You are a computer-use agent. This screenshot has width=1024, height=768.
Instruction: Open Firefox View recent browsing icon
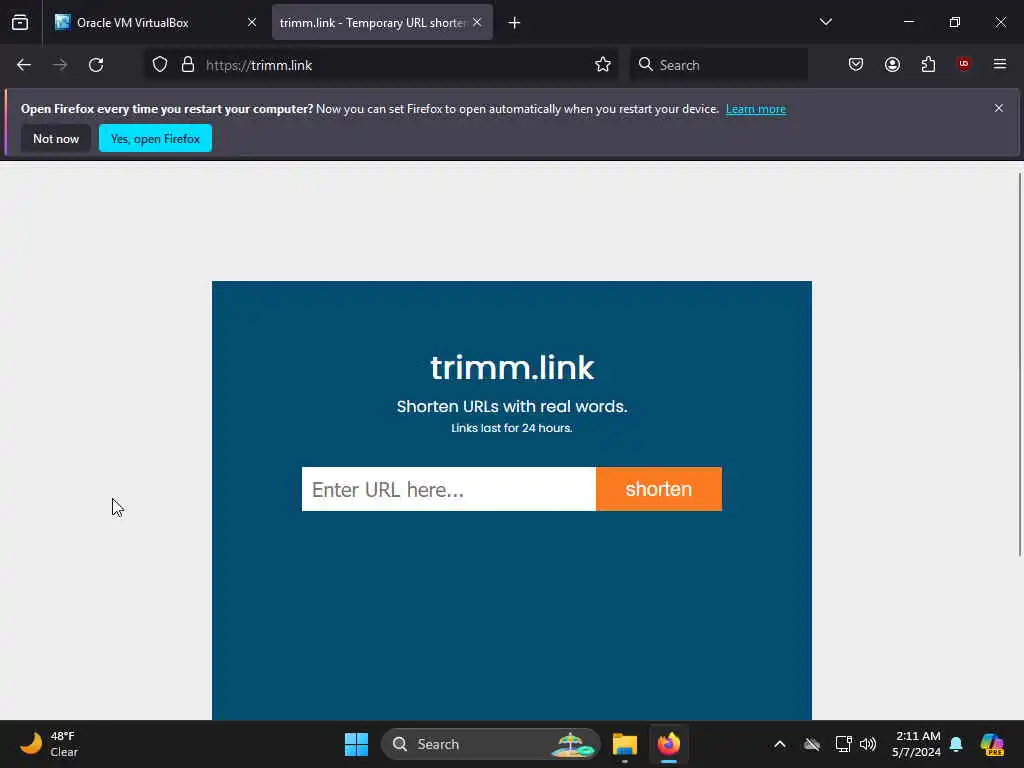[x=20, y=22]
